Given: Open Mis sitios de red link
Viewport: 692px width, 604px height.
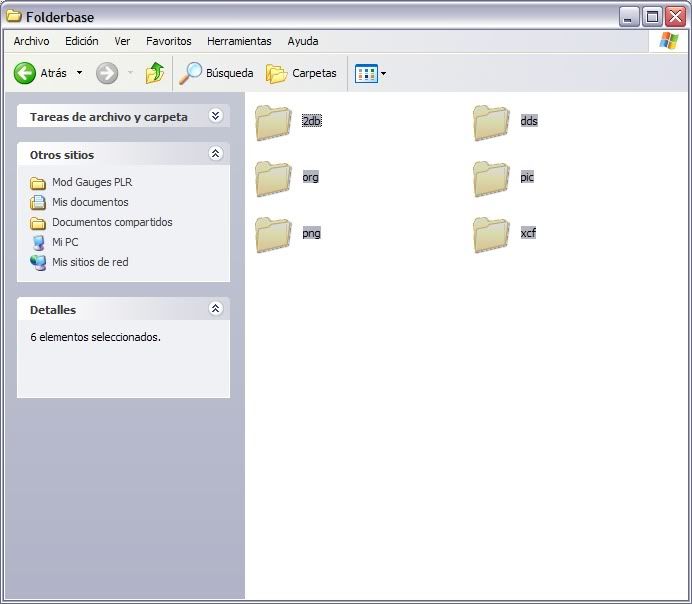Looking at the screenshot, I should pyautogui.click(x=90, y=262).
